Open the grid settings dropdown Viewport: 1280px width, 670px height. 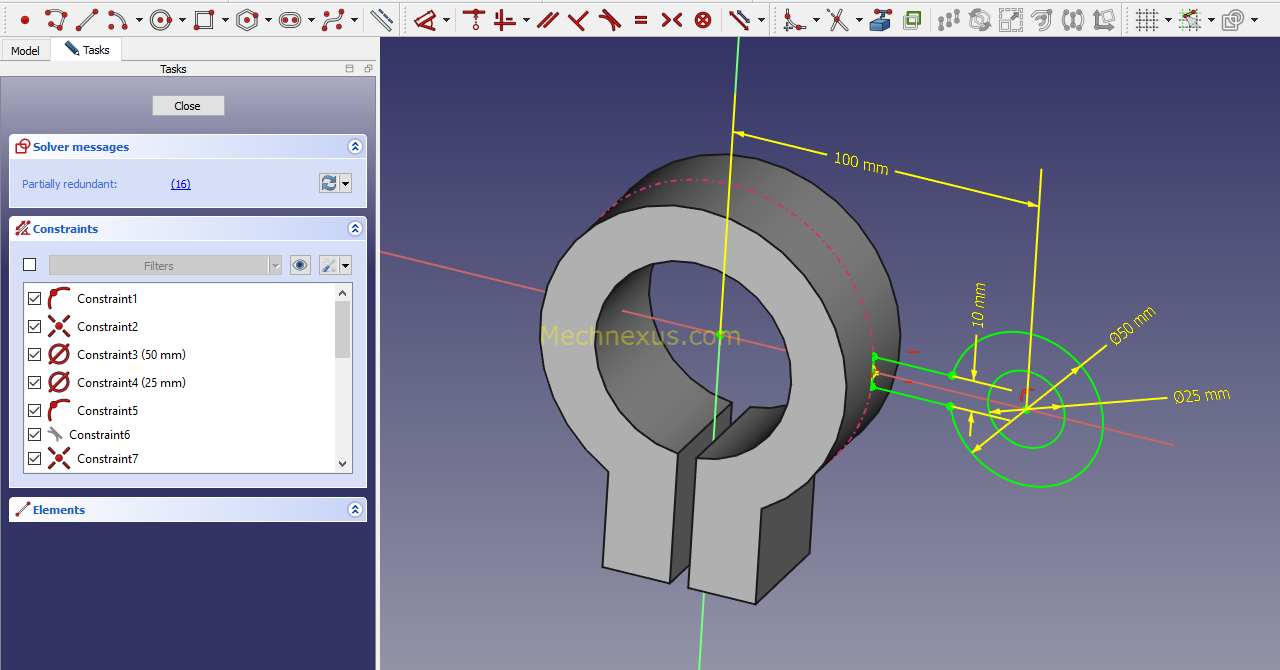click(x=1166, y=19)
